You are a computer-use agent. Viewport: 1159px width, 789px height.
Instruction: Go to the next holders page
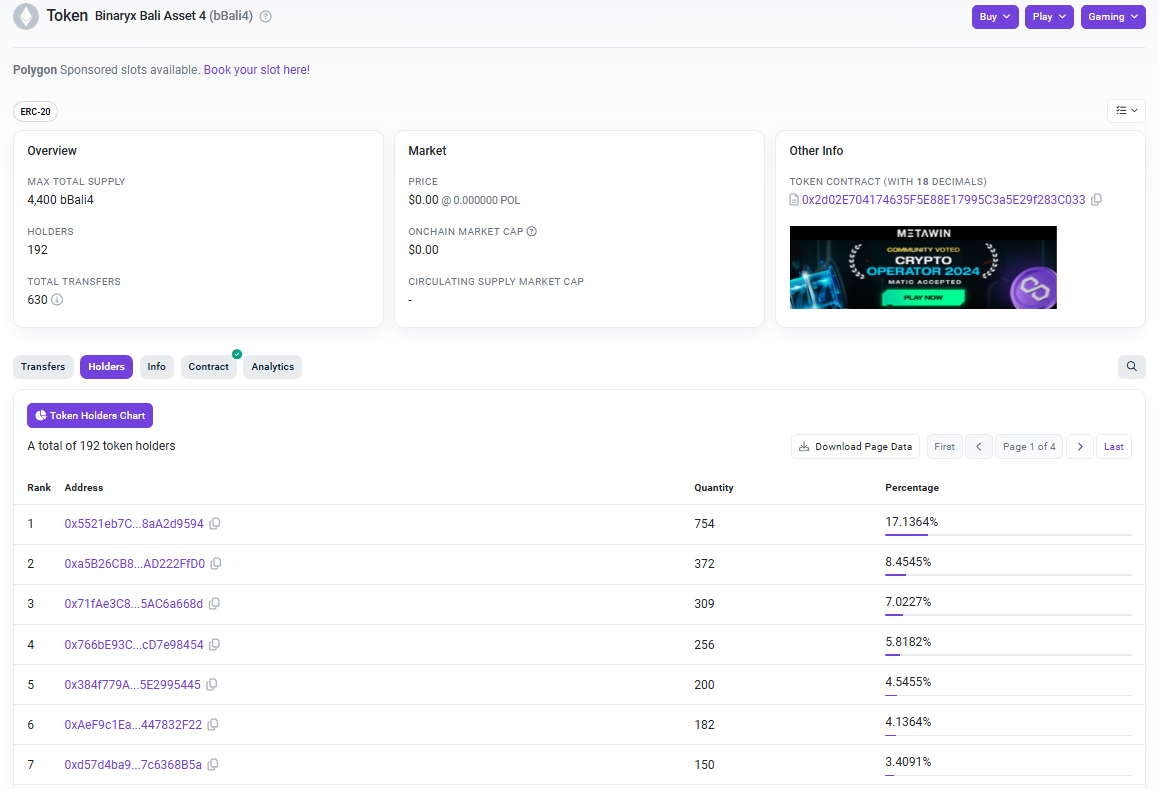point(1079,446)
